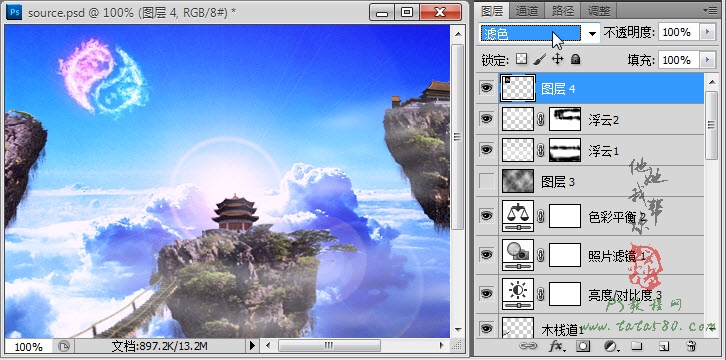Select the 照片滤镜 1 mask thumbnail

565,255
